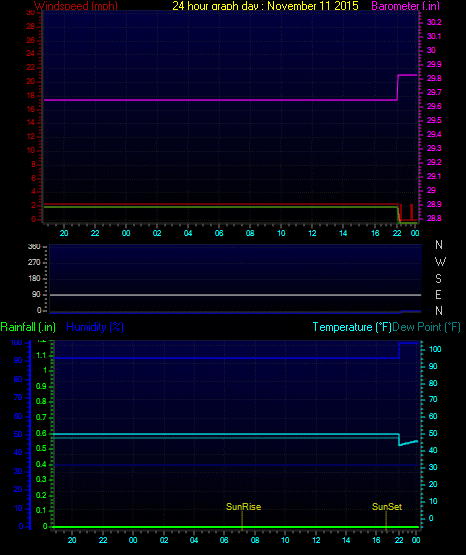Click the cyan temperature line

tap(226, 434)
